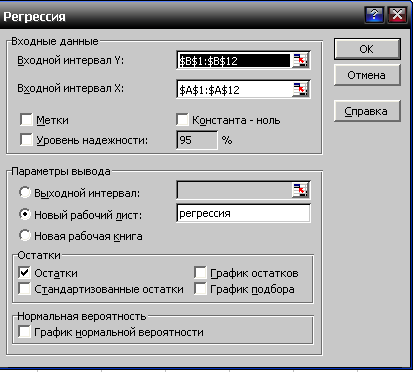Click the Регрессия title bar text
Image resolution: width=413 pixels, height=372 pixels.
tap(35, 17)
